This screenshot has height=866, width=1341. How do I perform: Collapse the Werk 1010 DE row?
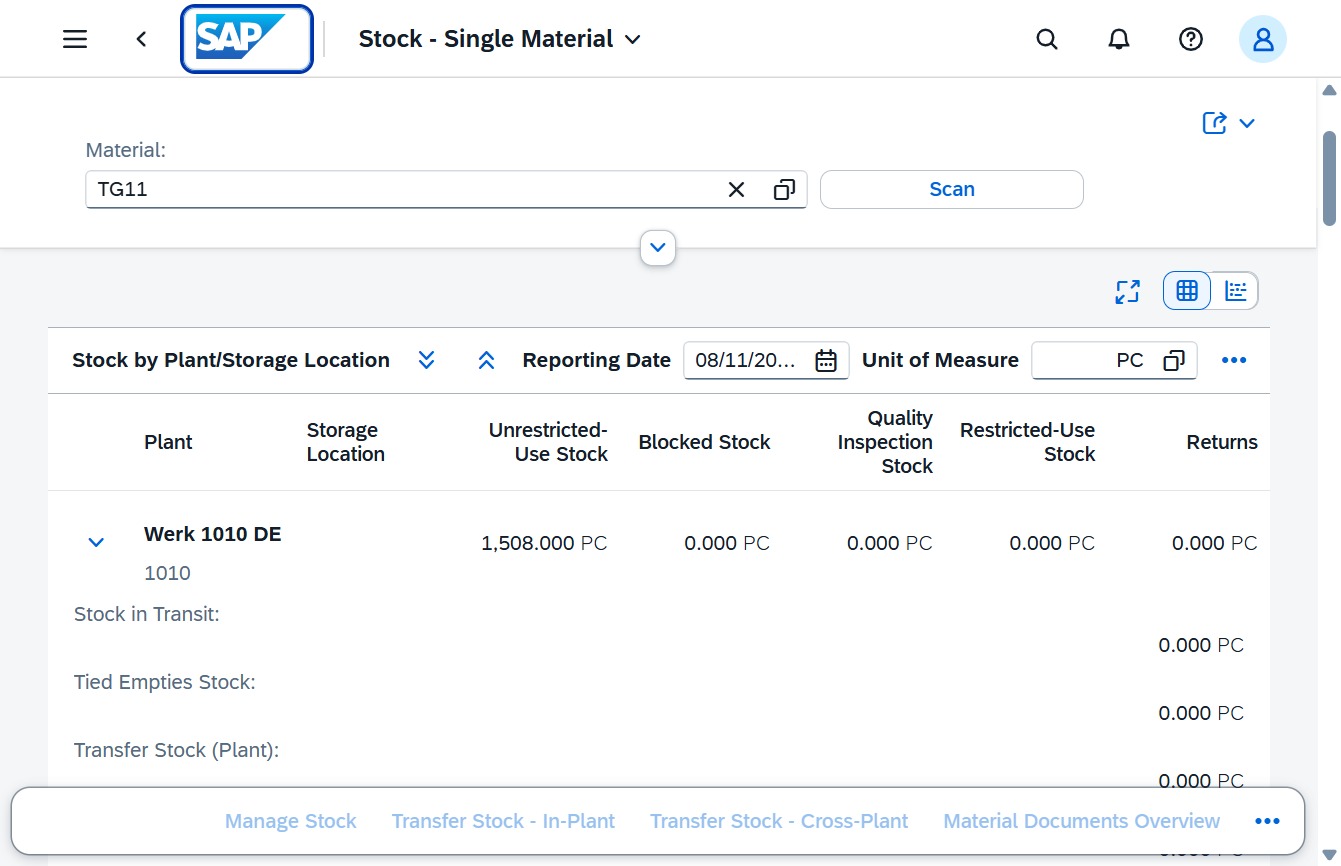pos(96,543)
